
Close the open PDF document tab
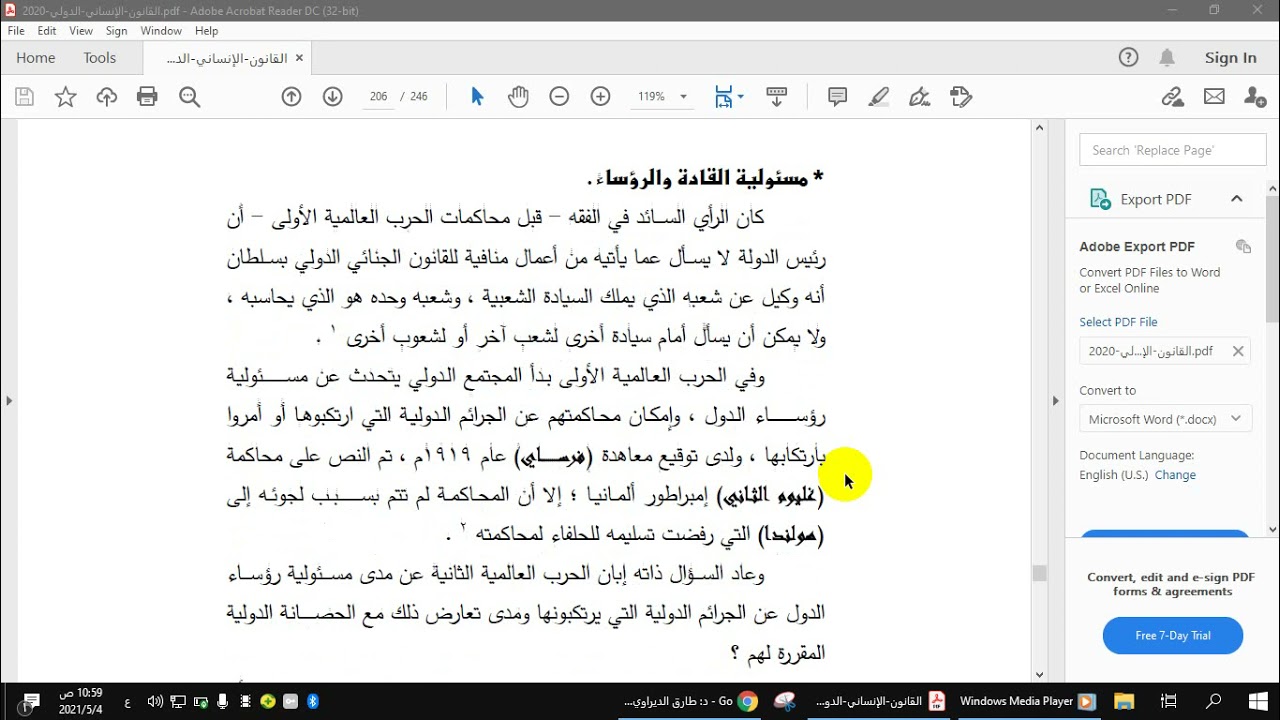point(299,58)
